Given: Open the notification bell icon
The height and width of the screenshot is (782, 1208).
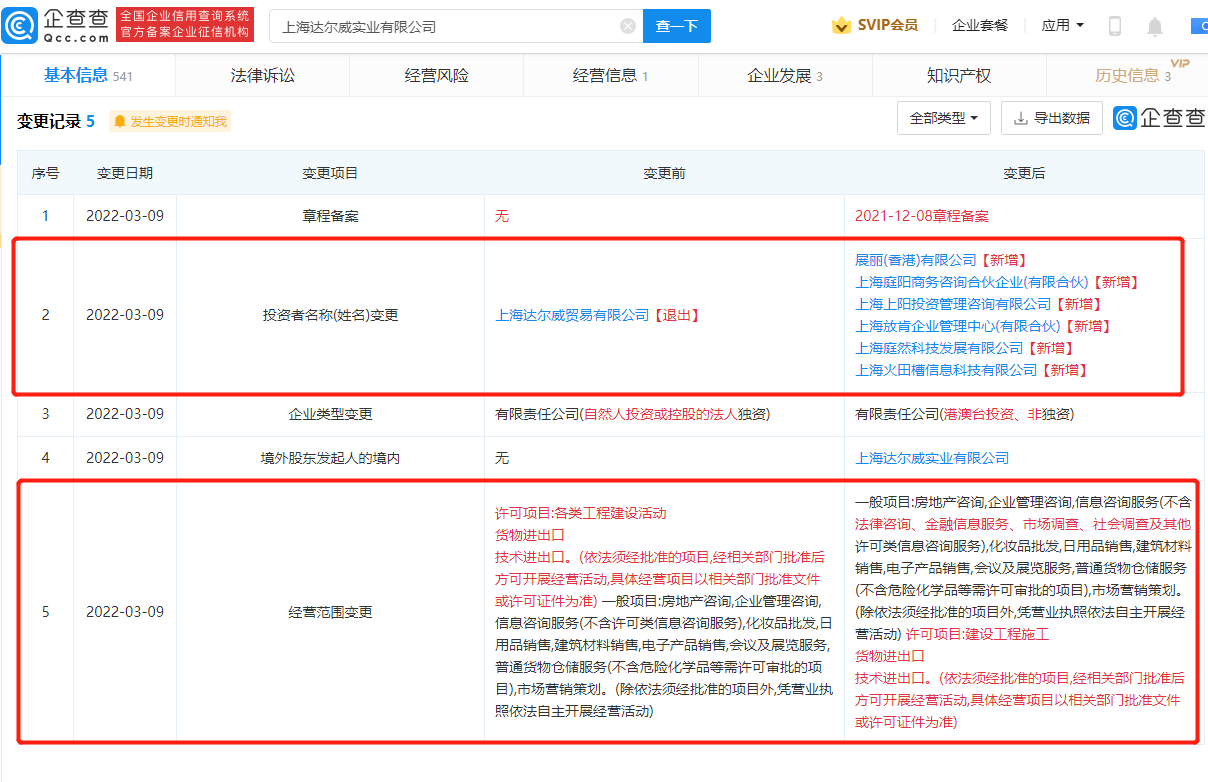Looking at the screenshot, I should [x=1155, y=26].
